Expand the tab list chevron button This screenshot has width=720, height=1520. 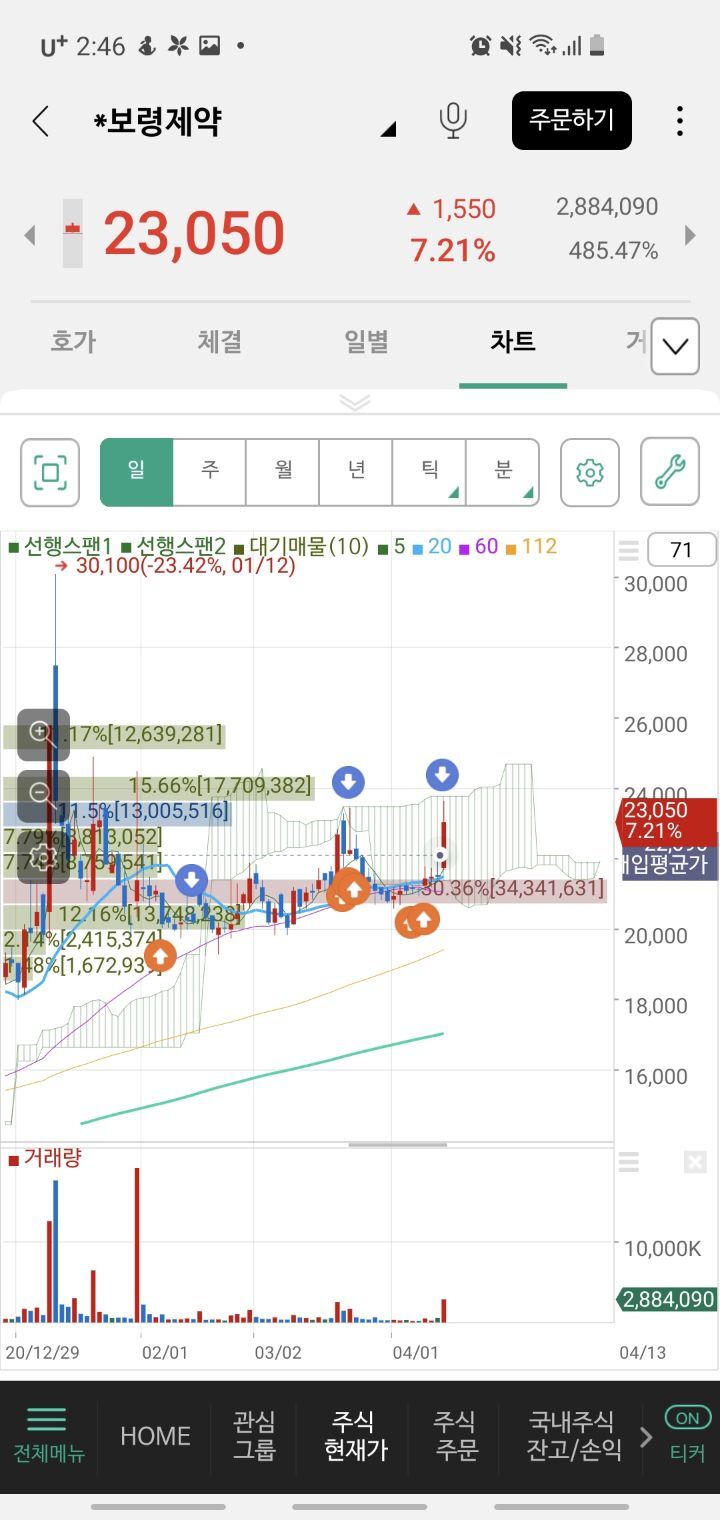pos(675,347)
